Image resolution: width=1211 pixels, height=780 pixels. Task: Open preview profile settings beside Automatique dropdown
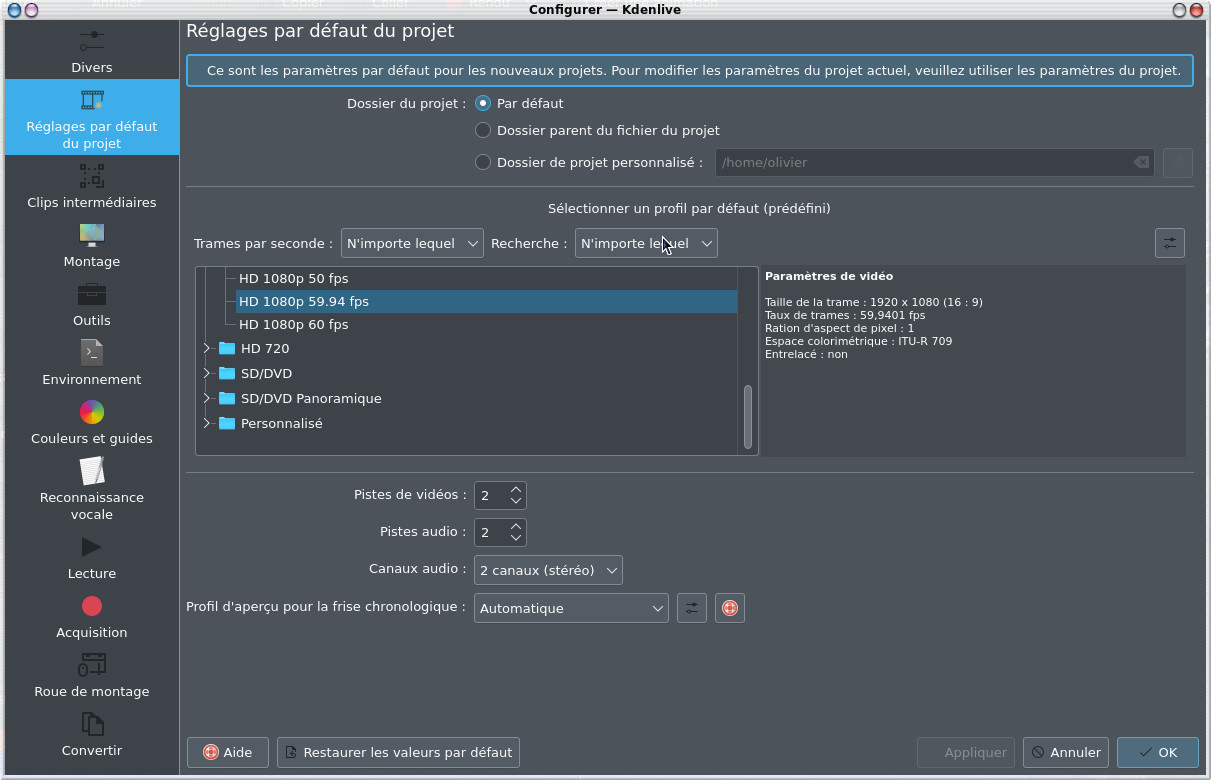tap(692, 608)
